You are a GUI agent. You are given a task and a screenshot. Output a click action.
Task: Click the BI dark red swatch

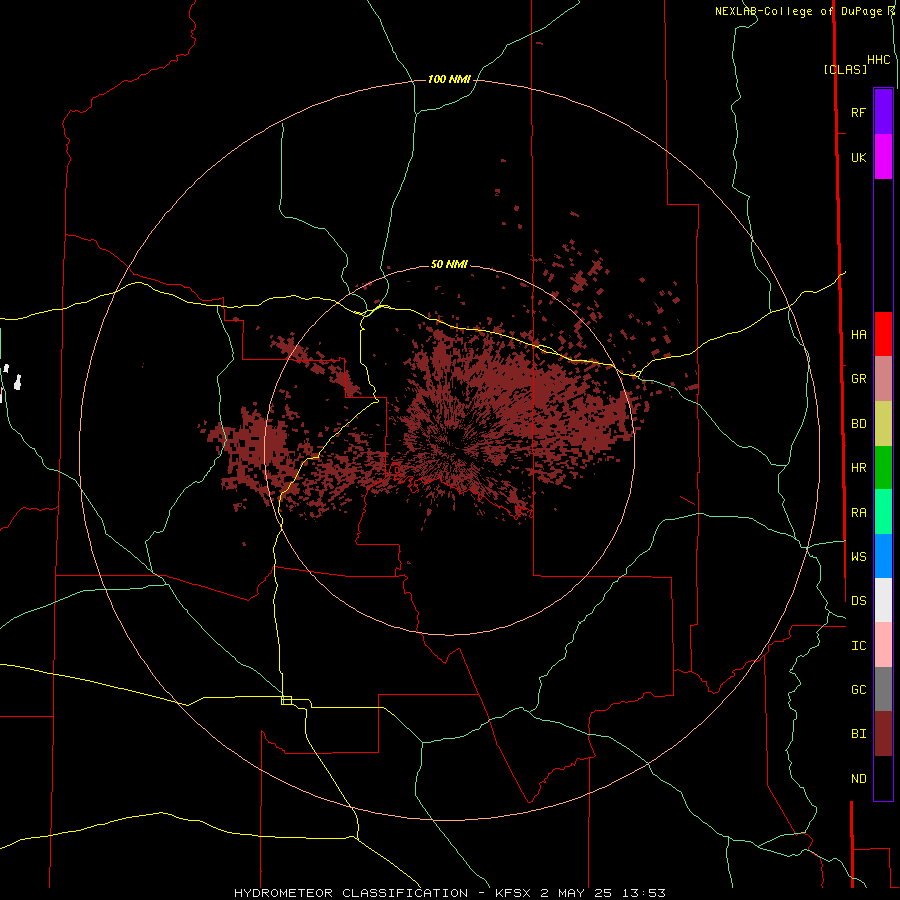(883, 734)
